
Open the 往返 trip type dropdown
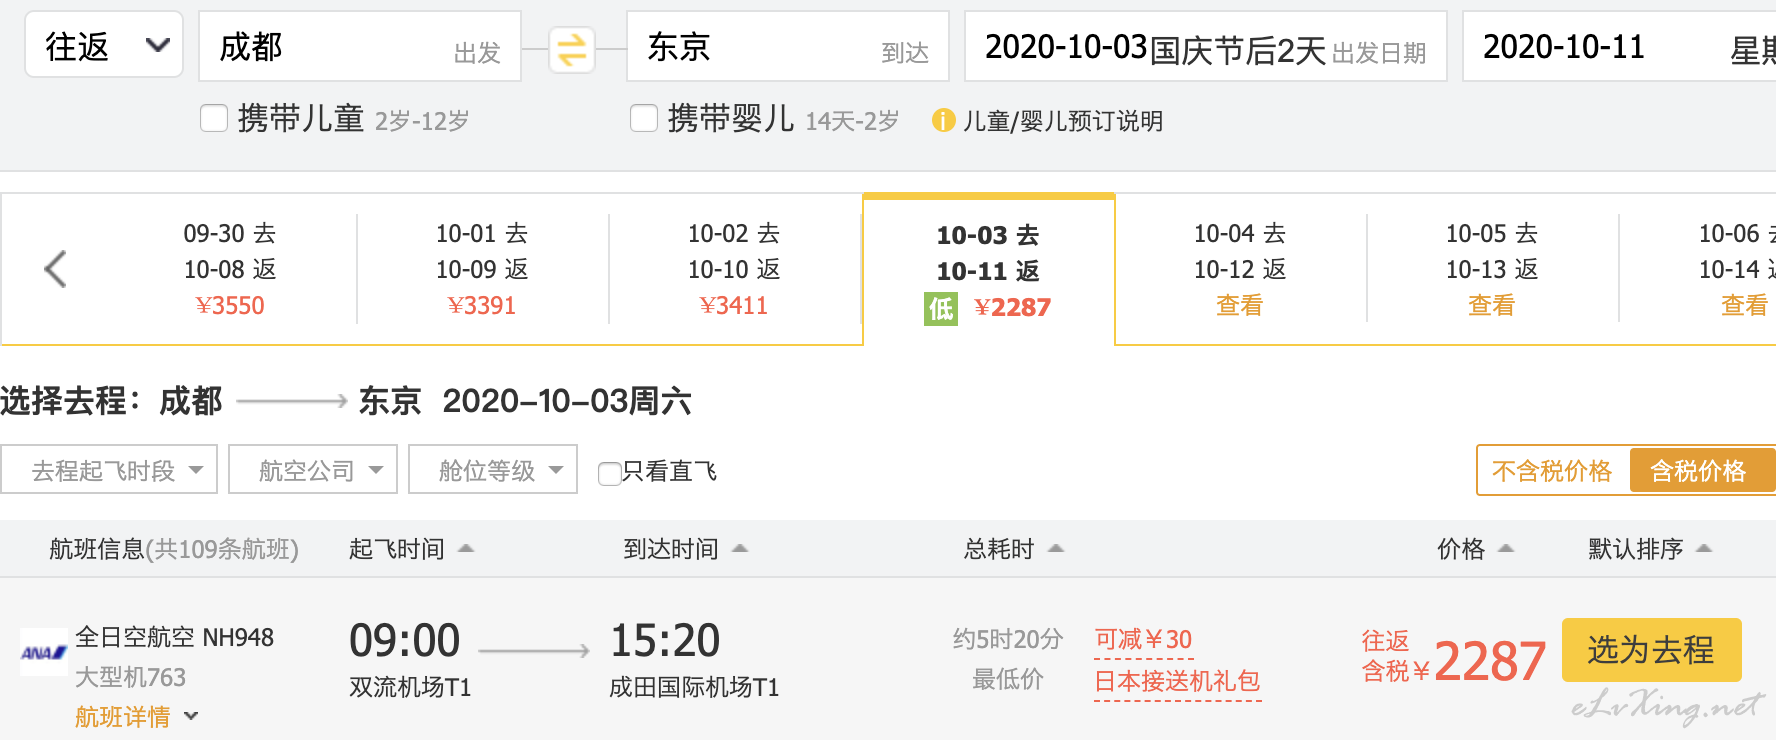coord(104,45)
